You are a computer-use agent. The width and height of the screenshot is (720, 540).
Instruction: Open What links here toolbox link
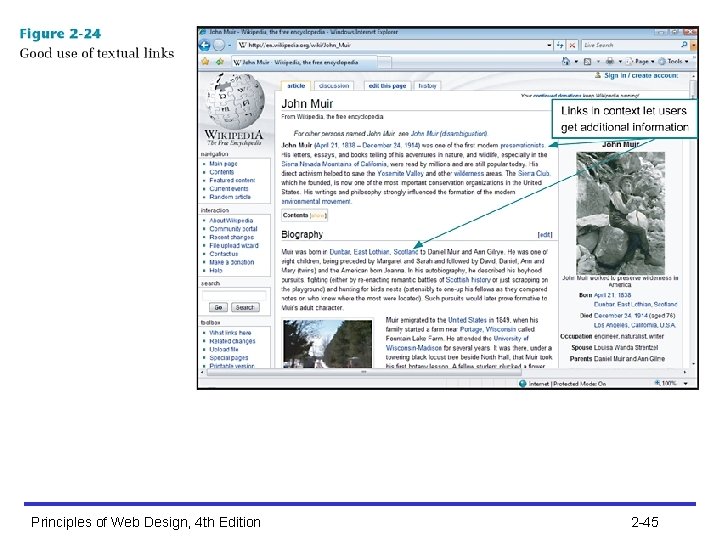[x=230, y=332]
